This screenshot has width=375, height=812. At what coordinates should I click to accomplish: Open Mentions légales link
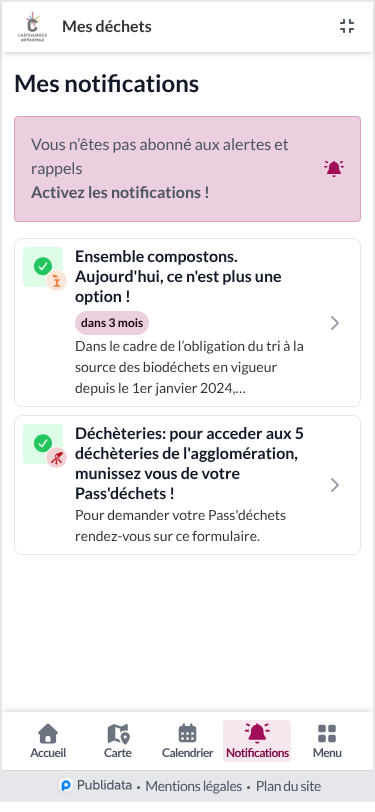[x=194, y=787]
